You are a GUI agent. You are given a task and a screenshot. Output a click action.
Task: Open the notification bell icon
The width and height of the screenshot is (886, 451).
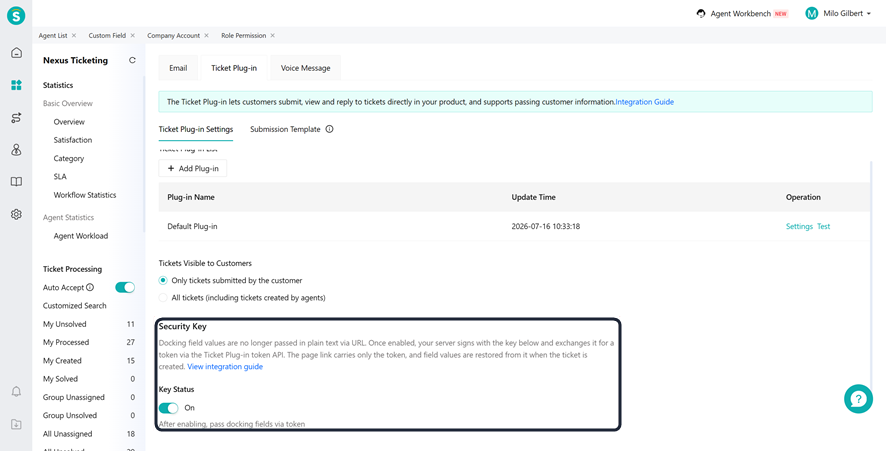16,392
